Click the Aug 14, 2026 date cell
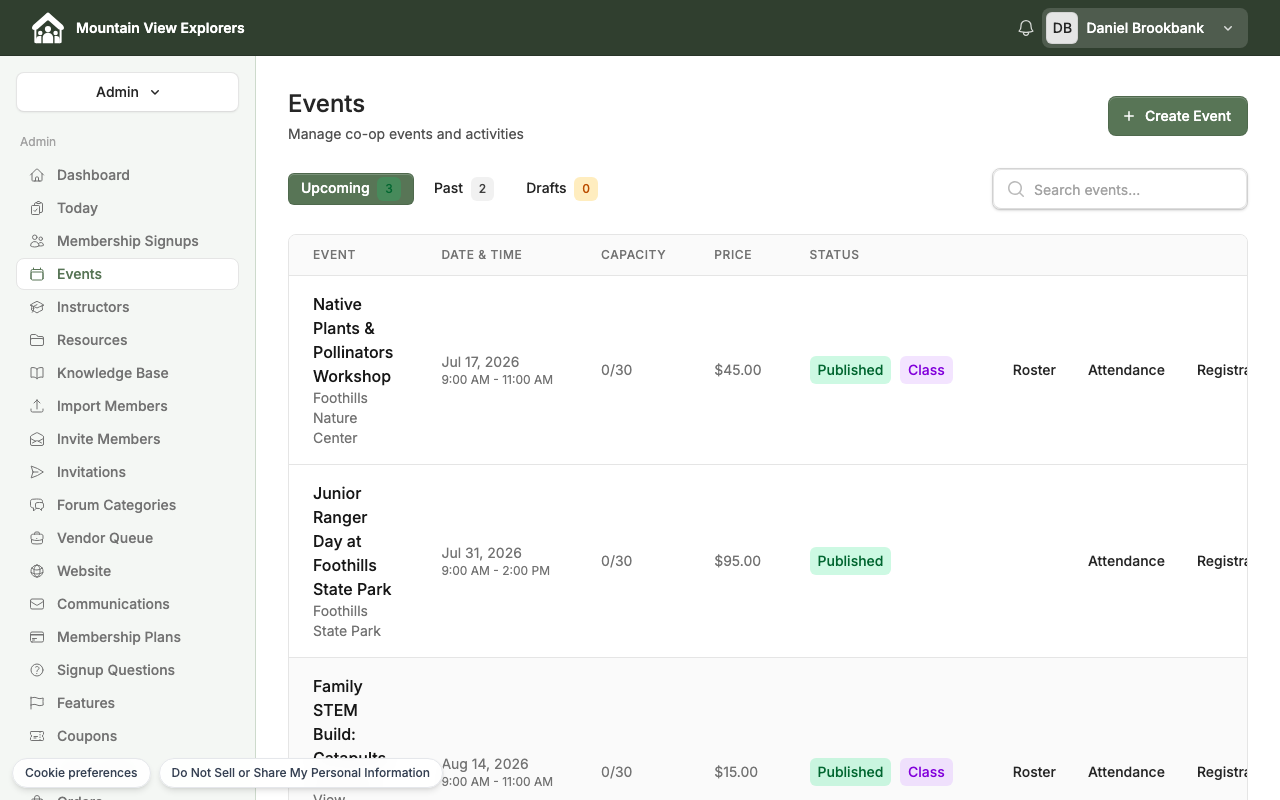 click(485, 764)
